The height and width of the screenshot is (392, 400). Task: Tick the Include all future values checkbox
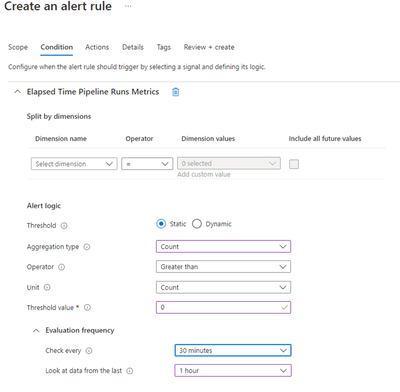click(x=294, y=164)
